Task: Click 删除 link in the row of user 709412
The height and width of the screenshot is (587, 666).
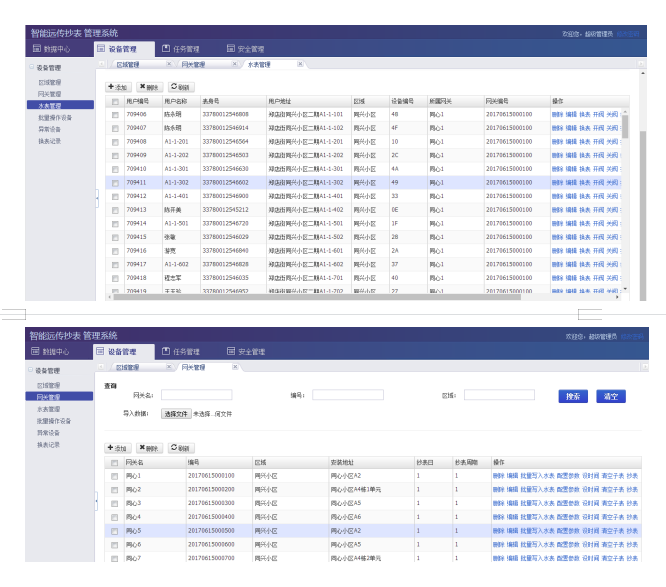Action: pyautogui.click(x=557, y=196)
